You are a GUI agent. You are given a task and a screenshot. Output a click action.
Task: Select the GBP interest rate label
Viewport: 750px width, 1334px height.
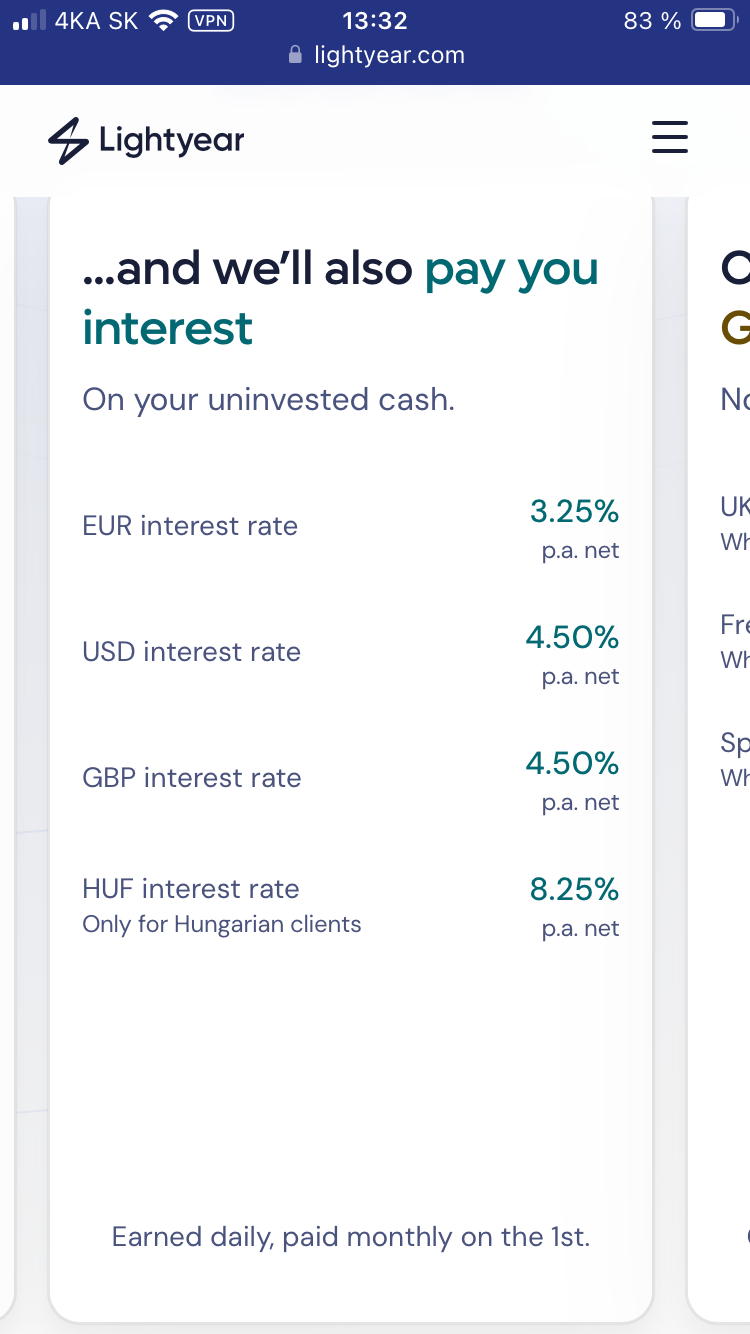pos(192,778)
